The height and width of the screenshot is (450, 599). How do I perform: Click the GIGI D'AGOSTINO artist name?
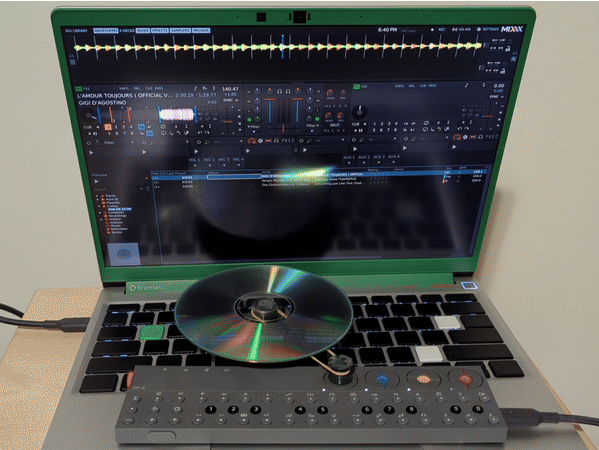pos(102,103)
